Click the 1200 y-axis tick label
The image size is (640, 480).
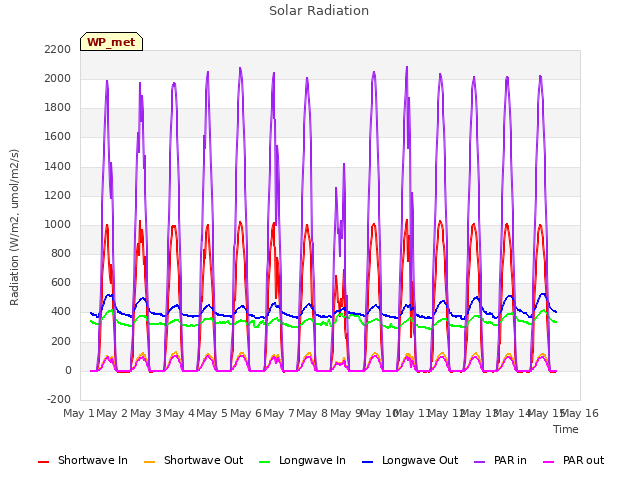point(58,196)
